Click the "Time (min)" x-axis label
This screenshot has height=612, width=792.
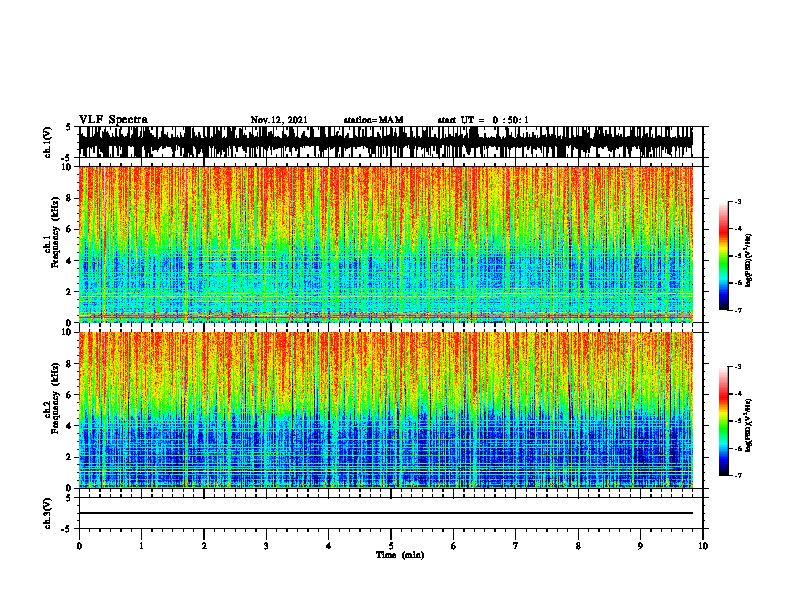point(400,555)
